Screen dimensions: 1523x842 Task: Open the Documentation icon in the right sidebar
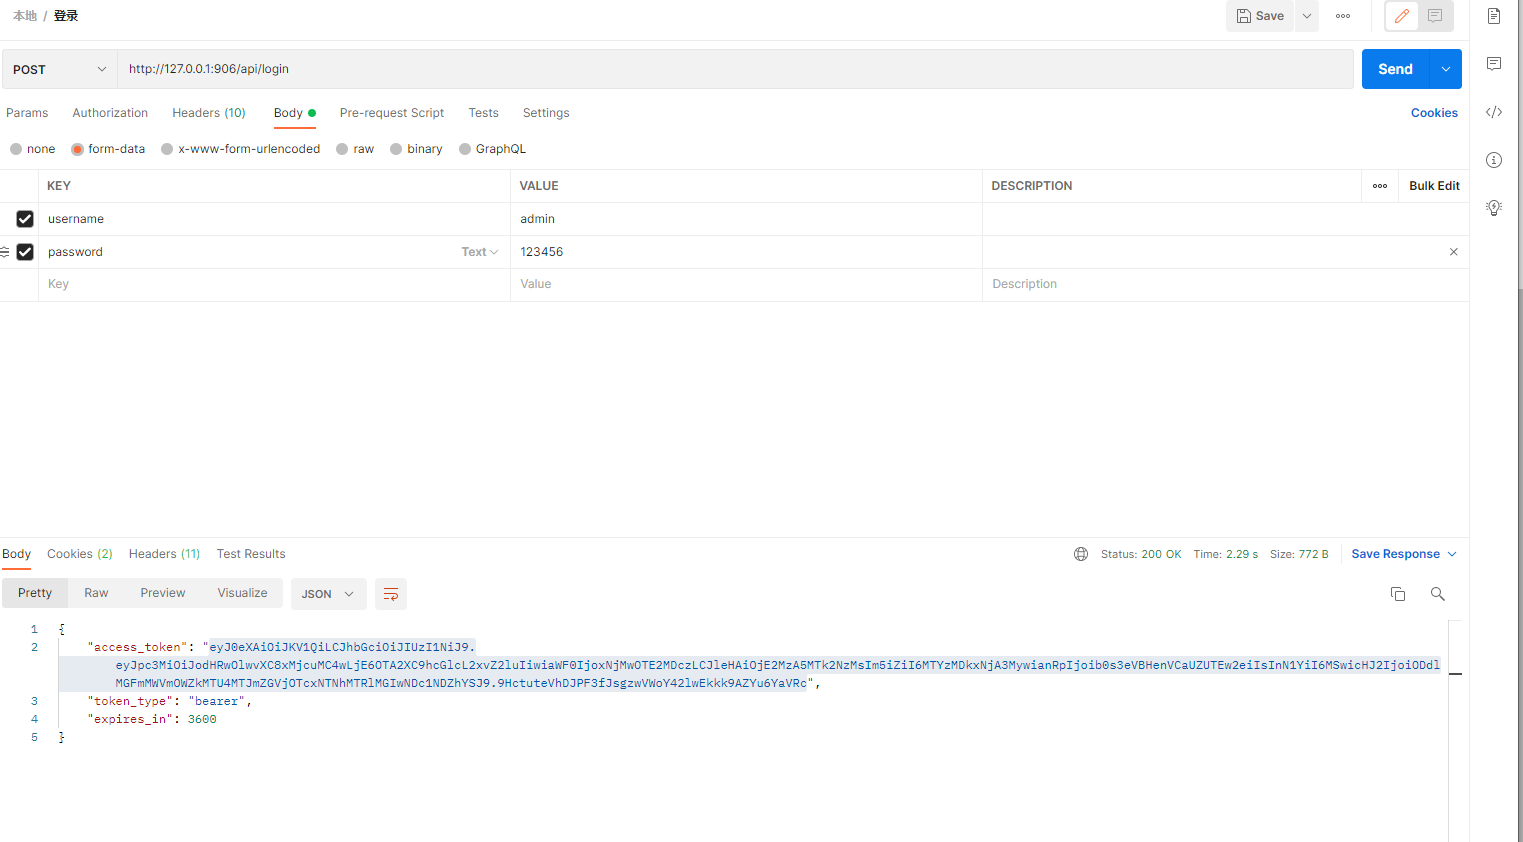coord(1494,16)
